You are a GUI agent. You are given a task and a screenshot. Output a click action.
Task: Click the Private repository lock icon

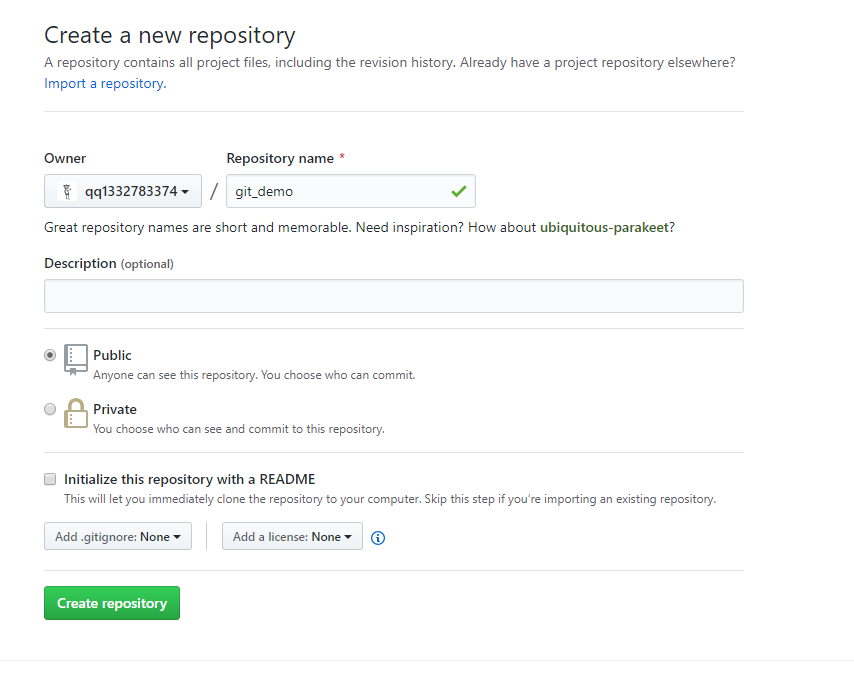(x=76, y=413)
